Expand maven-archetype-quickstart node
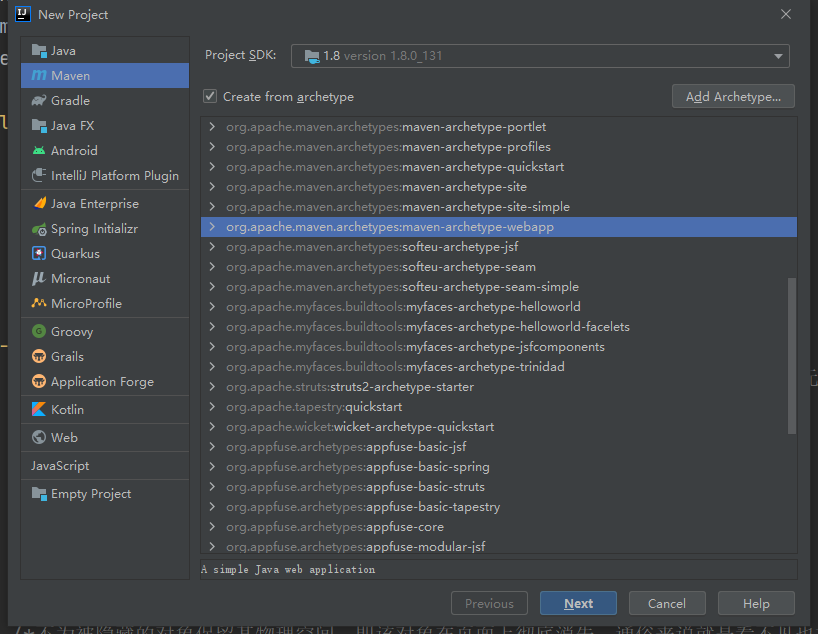Image resolution: width=818 pixels, height=634 pixels. click(212, 167)
